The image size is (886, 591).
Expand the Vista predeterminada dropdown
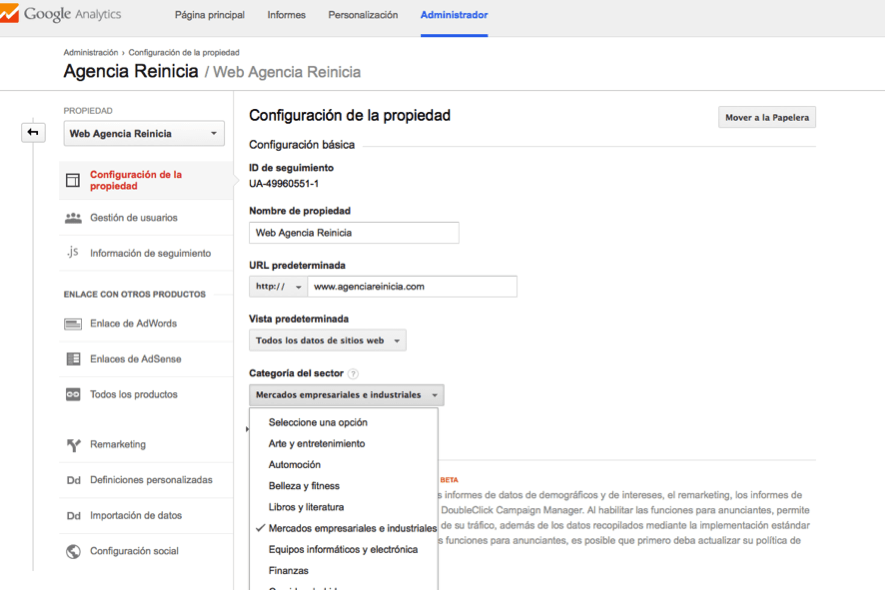pos(327,341)
